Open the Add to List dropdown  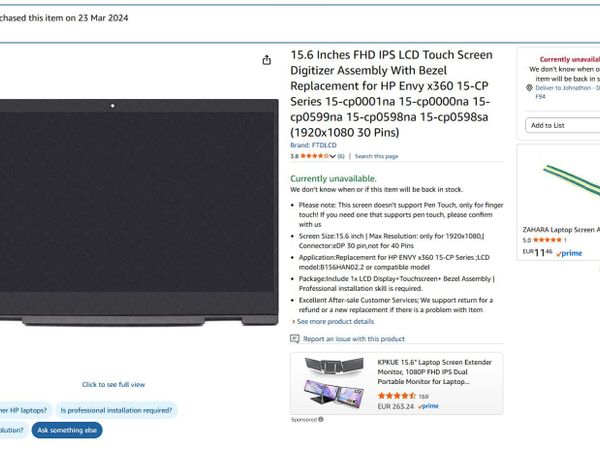coord(562,125)
